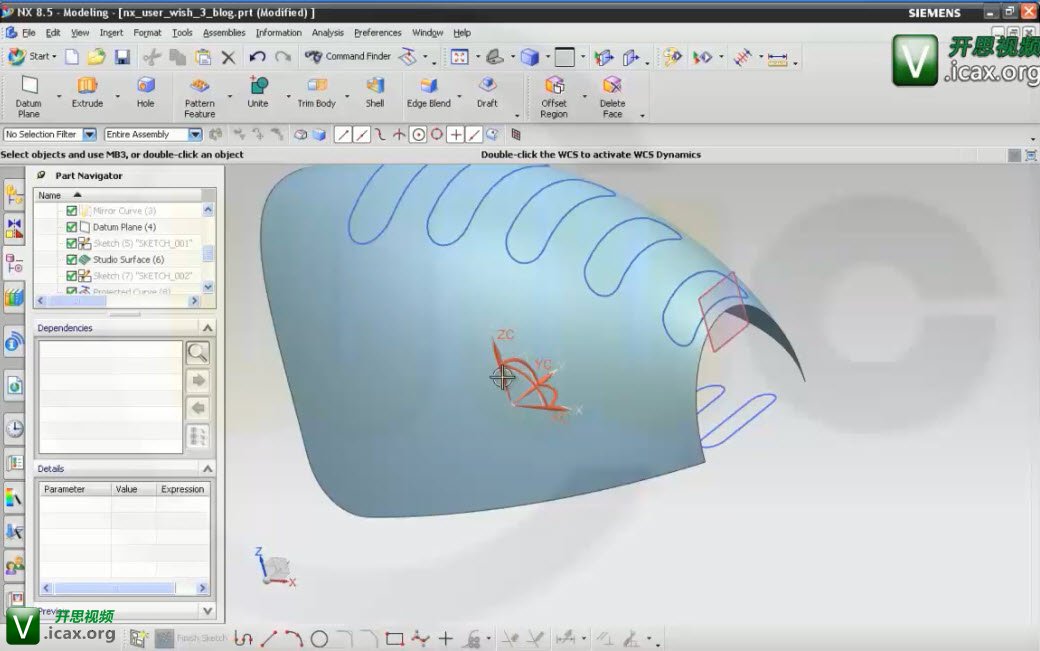This screenshot has height=651, width=1040.
Task: Toggle the Studio Surface (6) checkbox
Action: click(72, 260)
